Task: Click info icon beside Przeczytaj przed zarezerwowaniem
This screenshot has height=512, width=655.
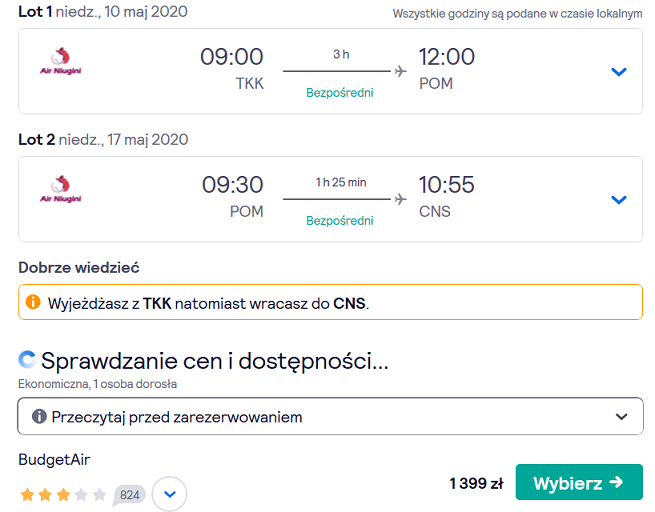Action: (39, 416)
